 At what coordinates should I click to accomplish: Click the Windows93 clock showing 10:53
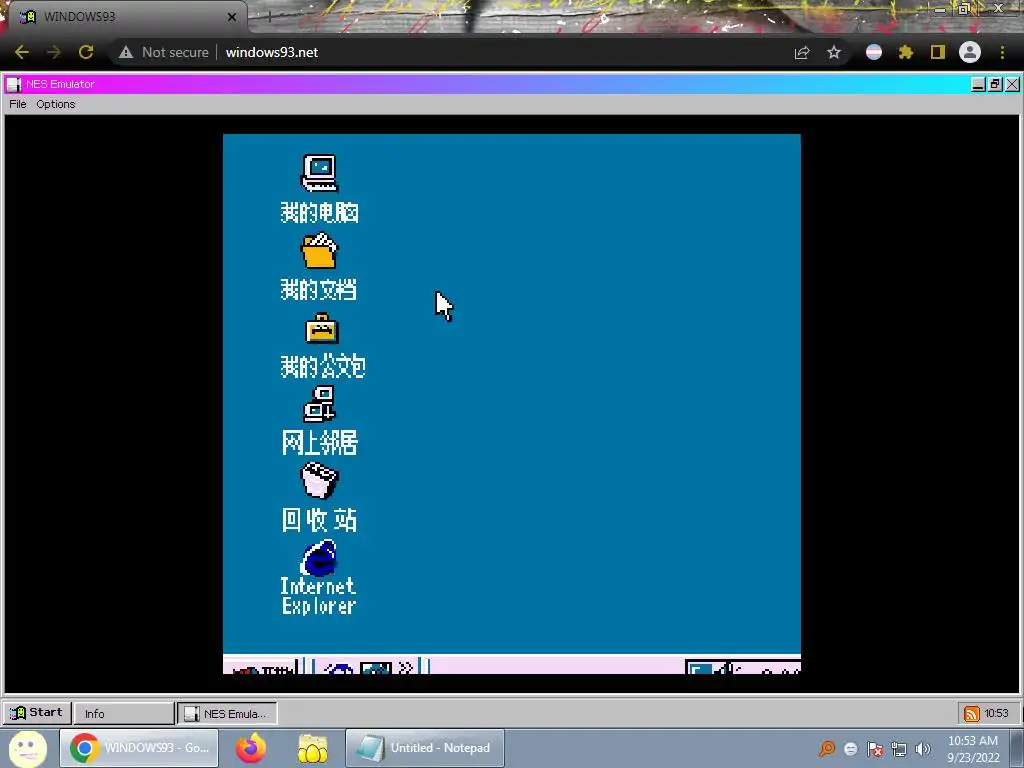click(x=997, y=713)
